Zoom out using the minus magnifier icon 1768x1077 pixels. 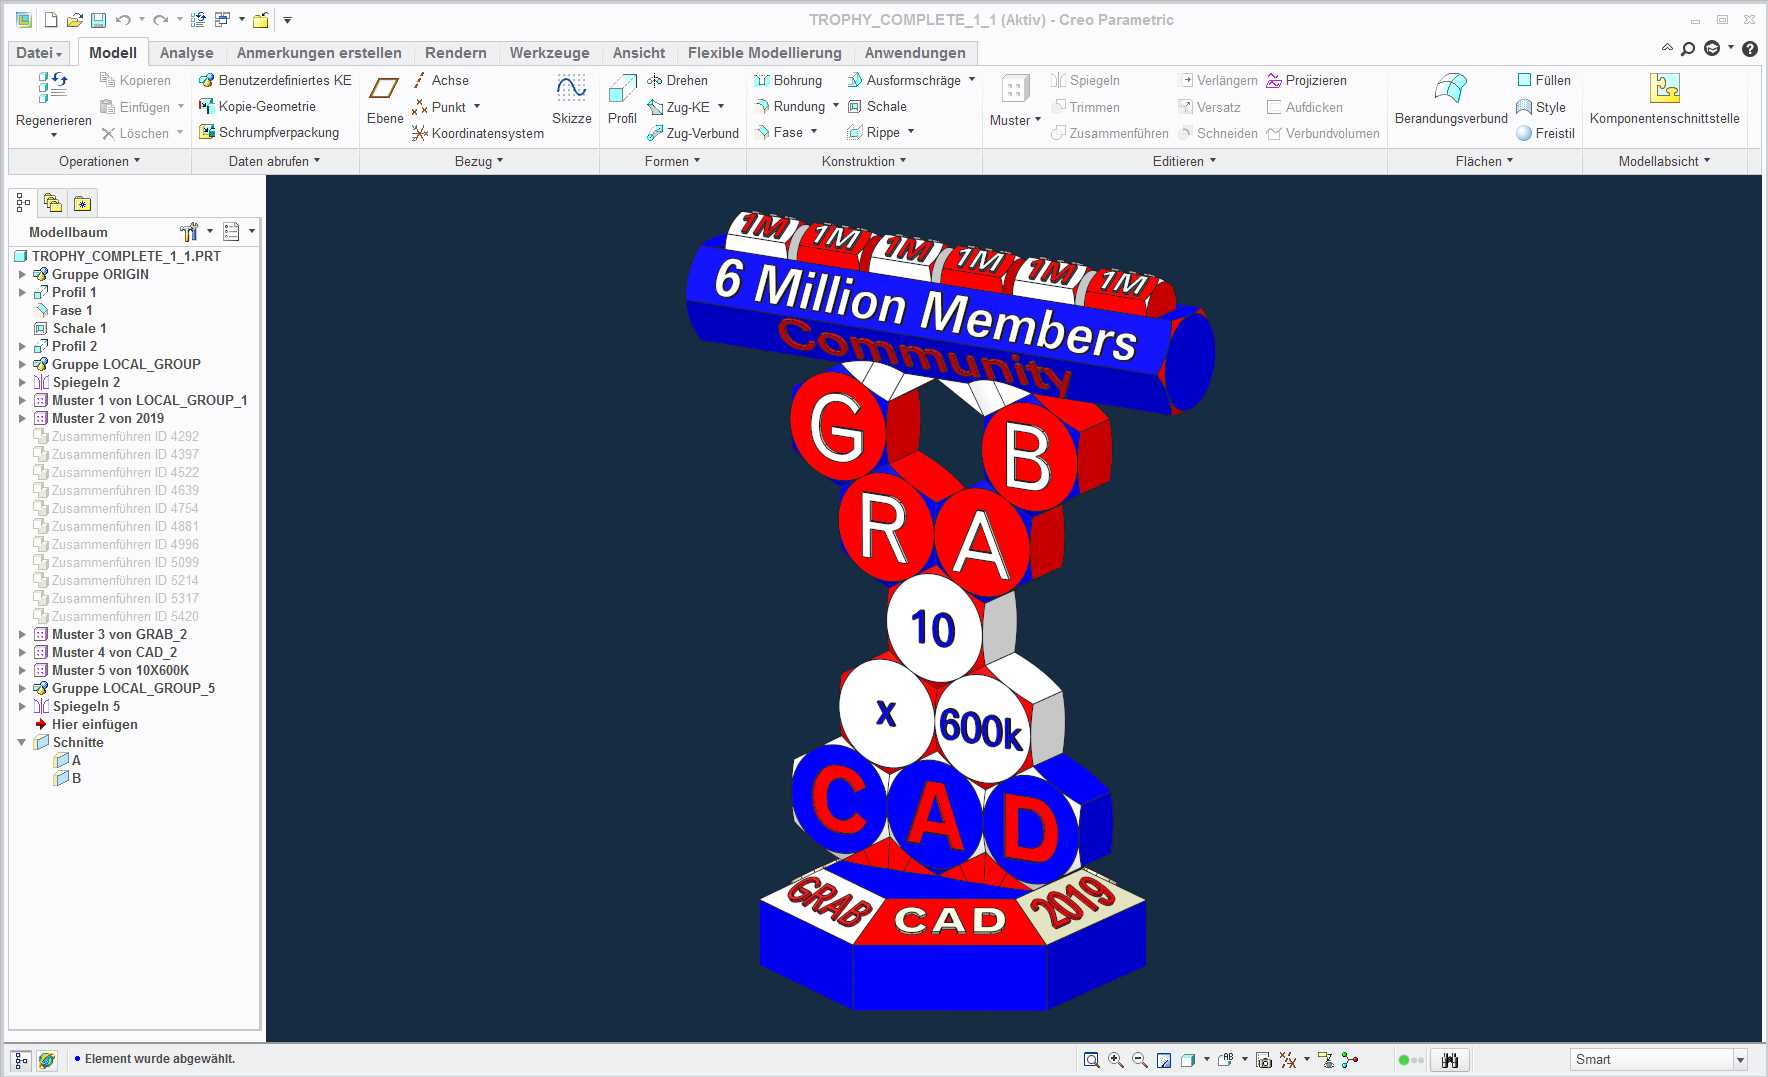click(1140, 1060)
